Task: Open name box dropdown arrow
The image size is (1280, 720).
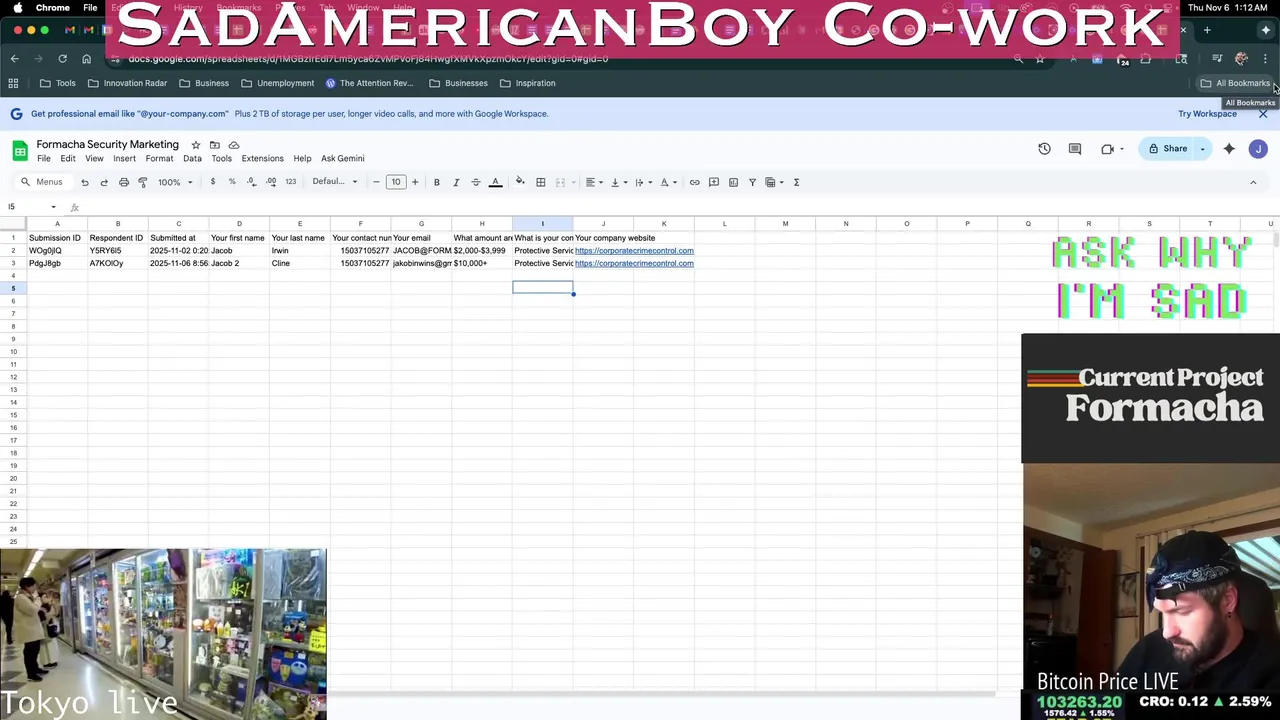Action: click(53, 207)
